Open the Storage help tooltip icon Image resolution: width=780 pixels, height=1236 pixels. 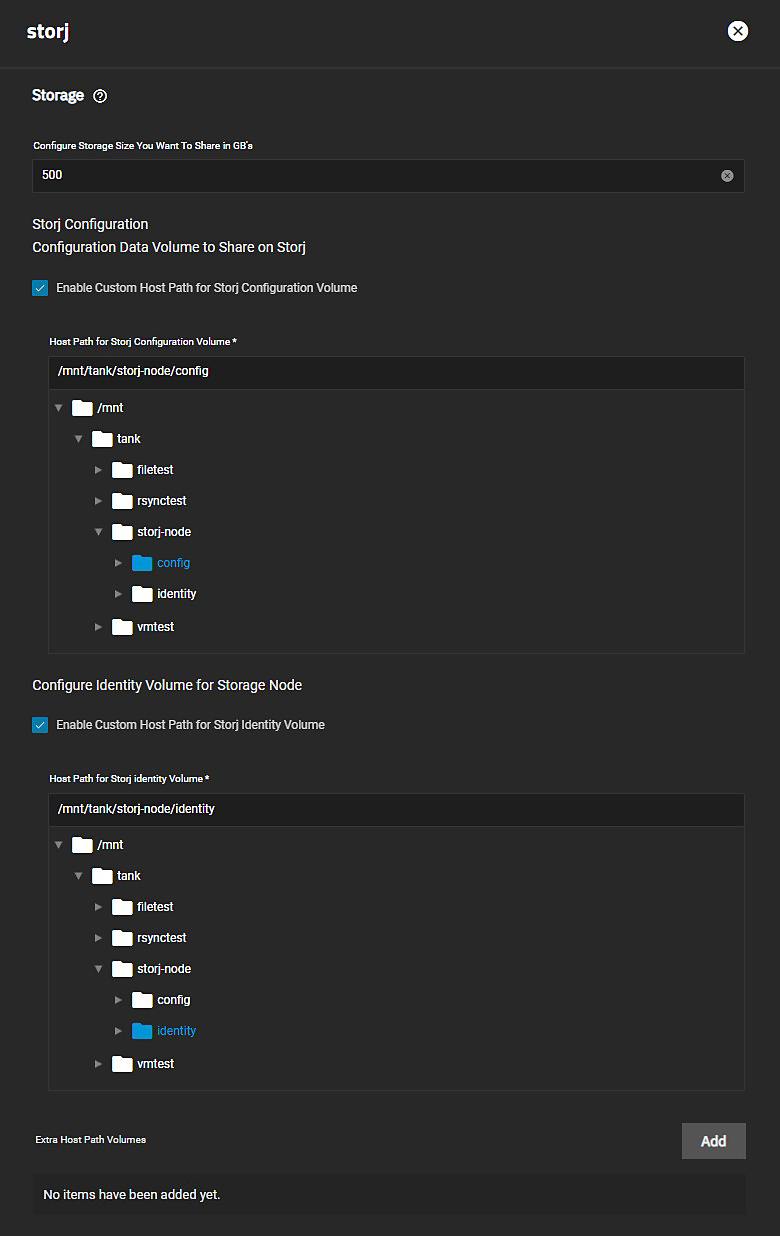click(100, 96)
